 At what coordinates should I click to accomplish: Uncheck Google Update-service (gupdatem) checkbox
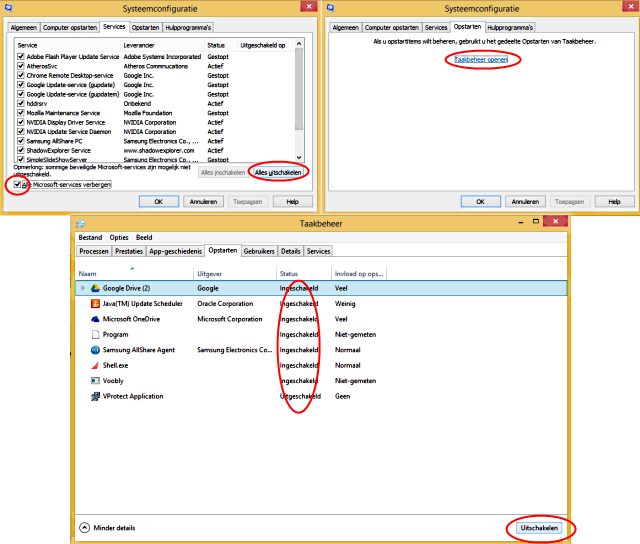[x=21, y=93]
